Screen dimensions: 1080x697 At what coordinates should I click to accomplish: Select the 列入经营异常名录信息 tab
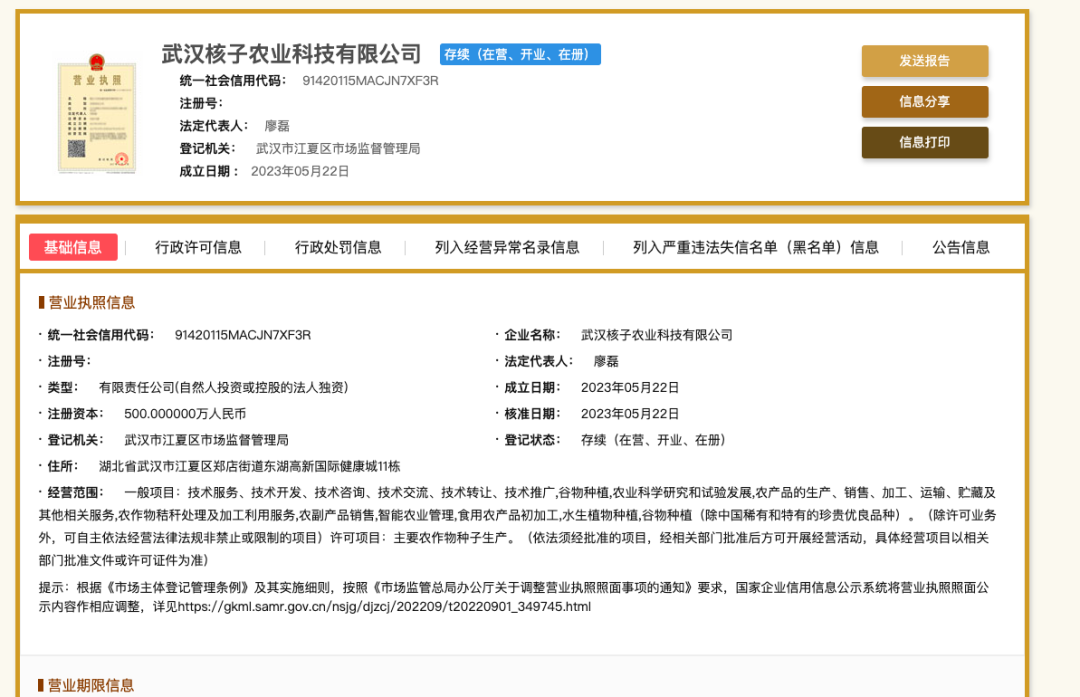tap(508, 247)
